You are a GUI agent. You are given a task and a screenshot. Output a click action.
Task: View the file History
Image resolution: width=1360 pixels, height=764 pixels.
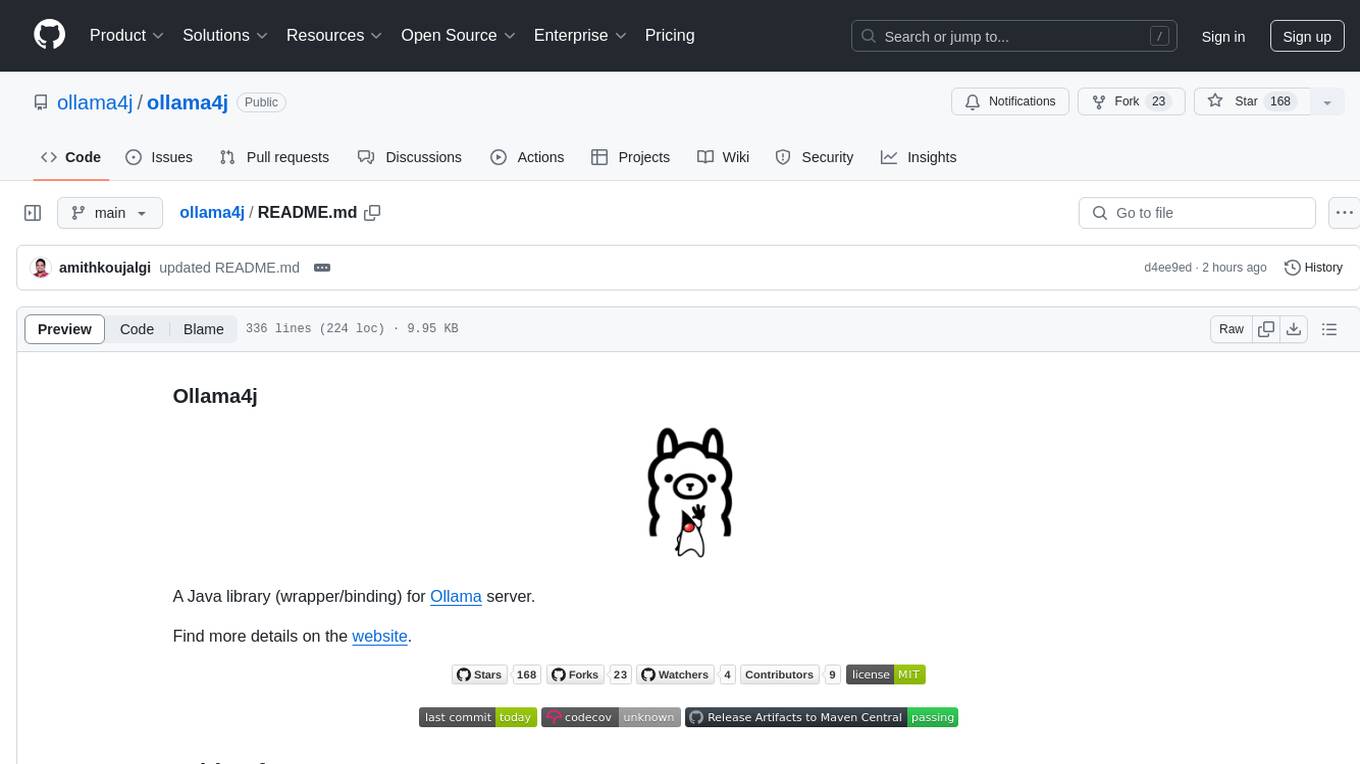(x=1313, y=268)
